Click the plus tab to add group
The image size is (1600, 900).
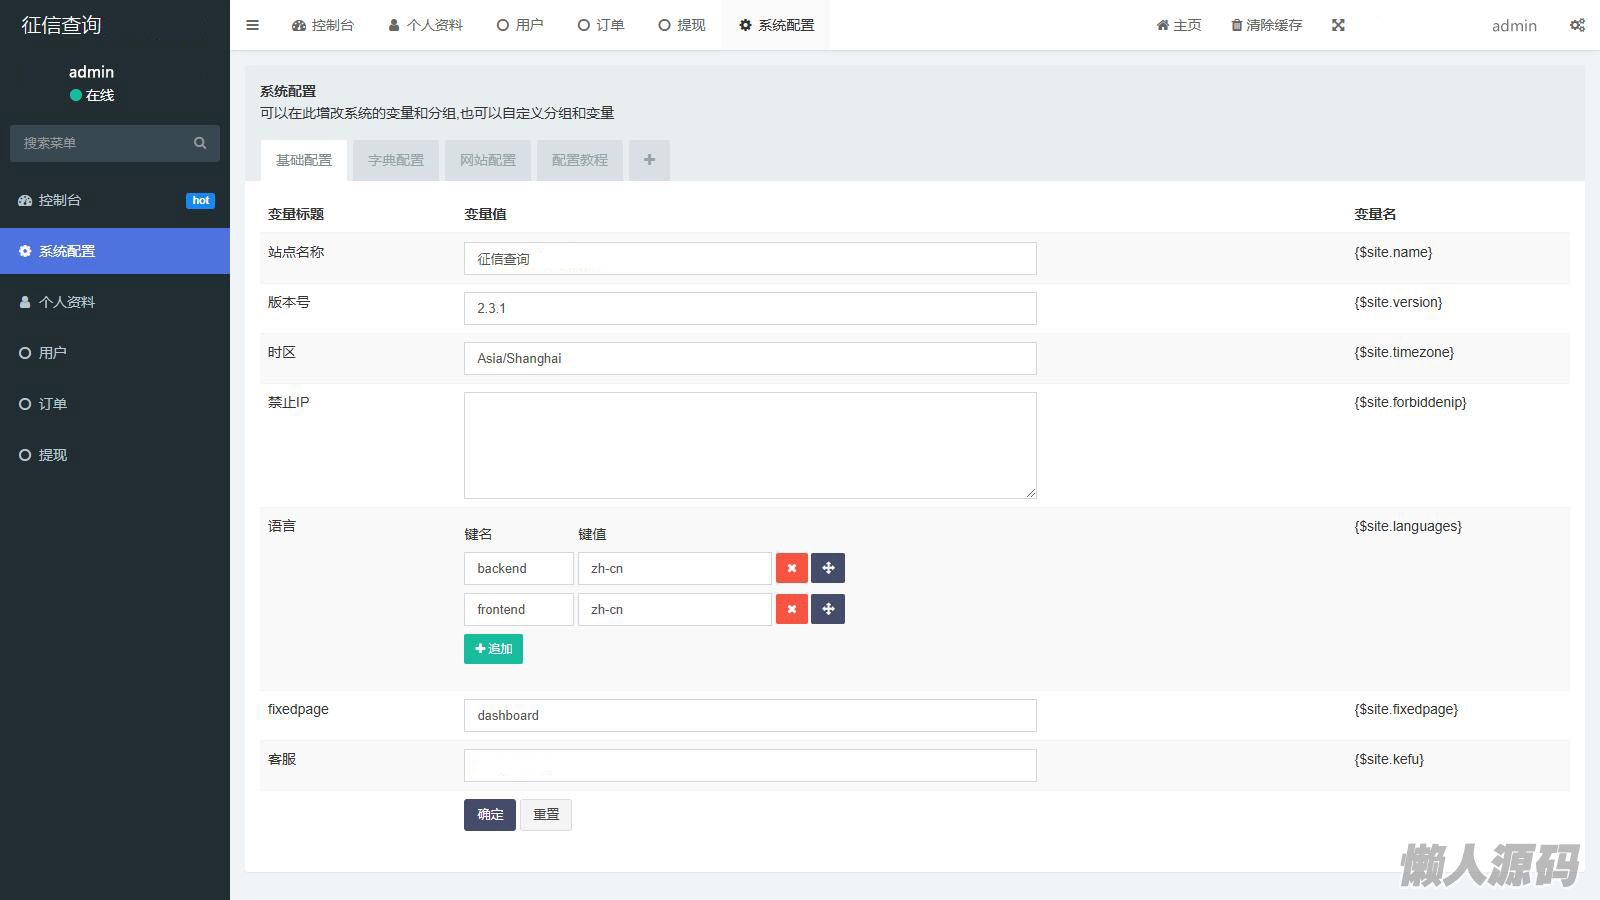pyautogui.click(x=649, y=160)
